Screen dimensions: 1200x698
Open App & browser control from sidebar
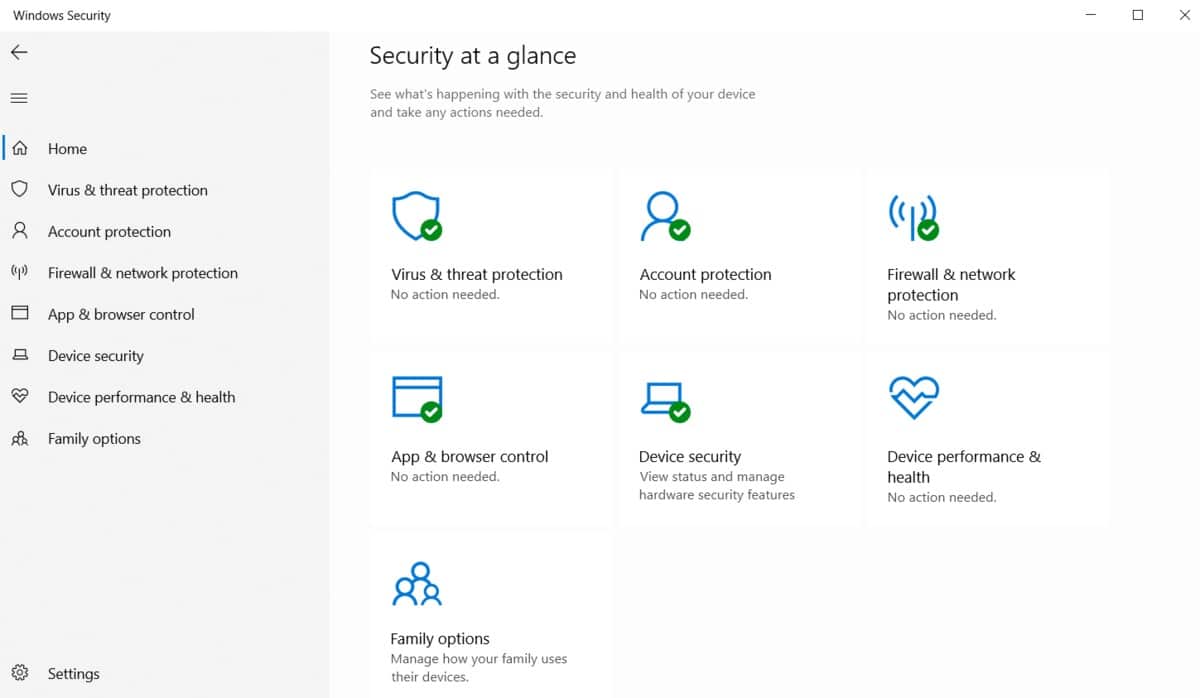point(120,314)
